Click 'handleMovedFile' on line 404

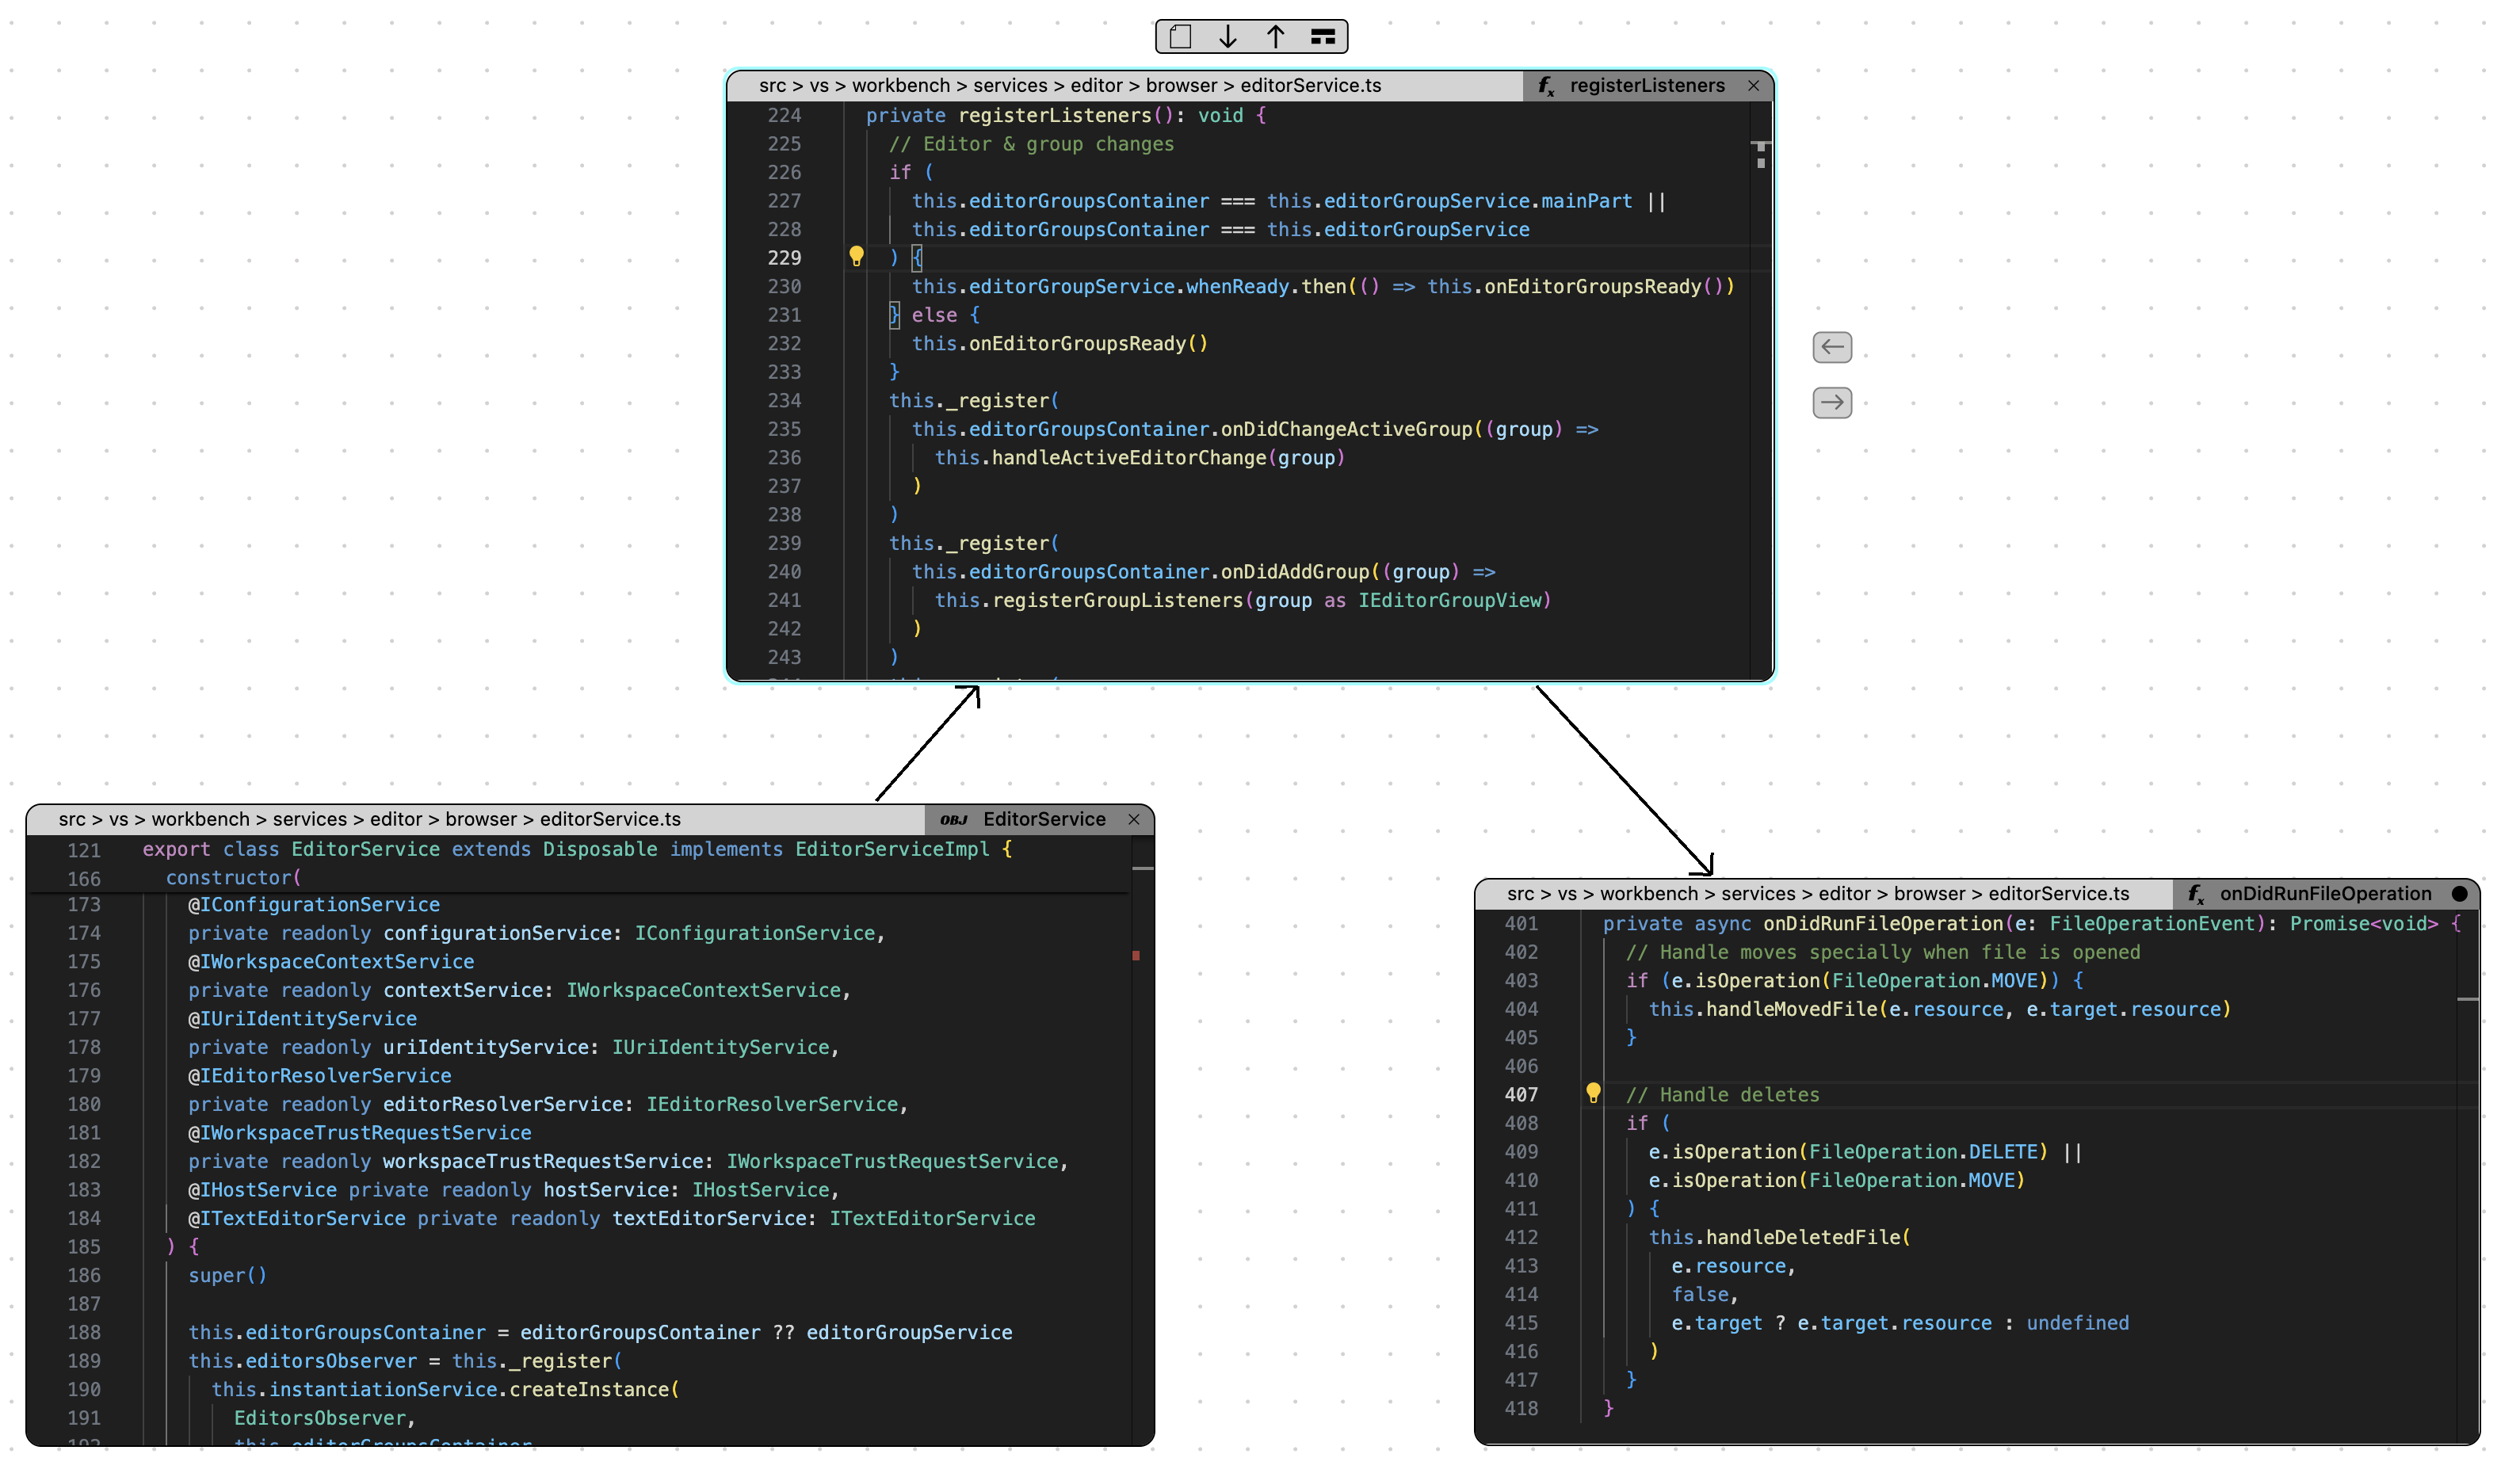coord(1792,1010)
